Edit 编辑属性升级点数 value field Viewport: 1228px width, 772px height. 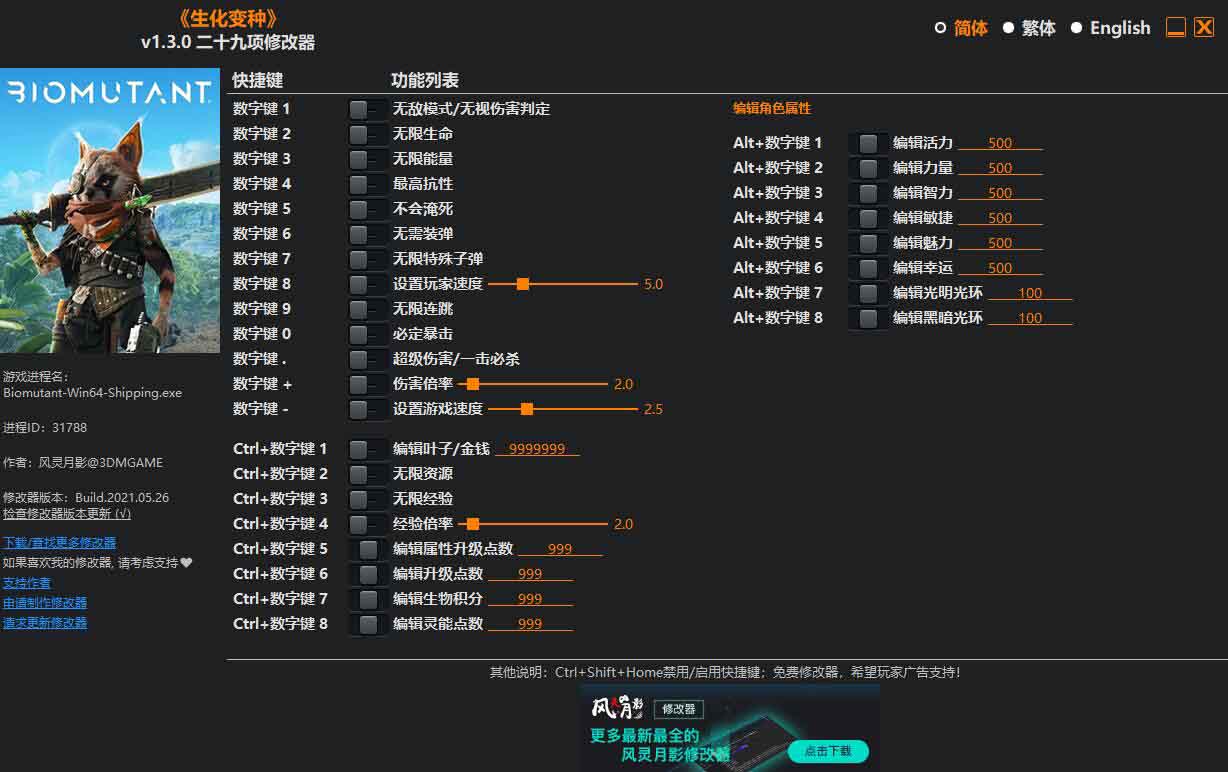tap(560, 549)
